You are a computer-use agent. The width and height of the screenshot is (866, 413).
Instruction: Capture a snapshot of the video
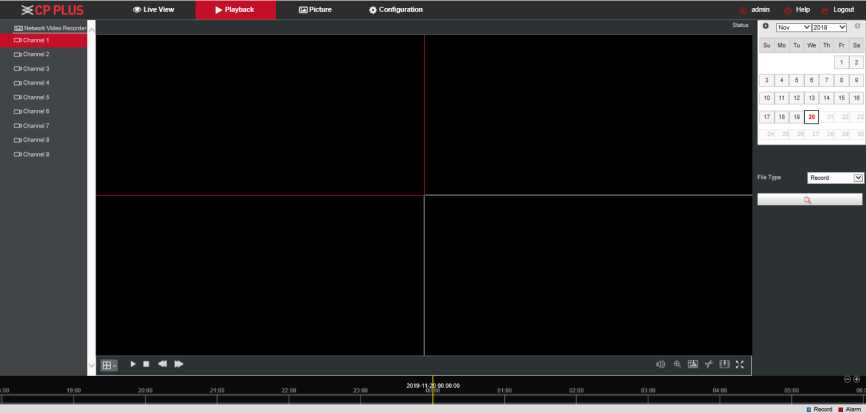(x=693, y=364)
